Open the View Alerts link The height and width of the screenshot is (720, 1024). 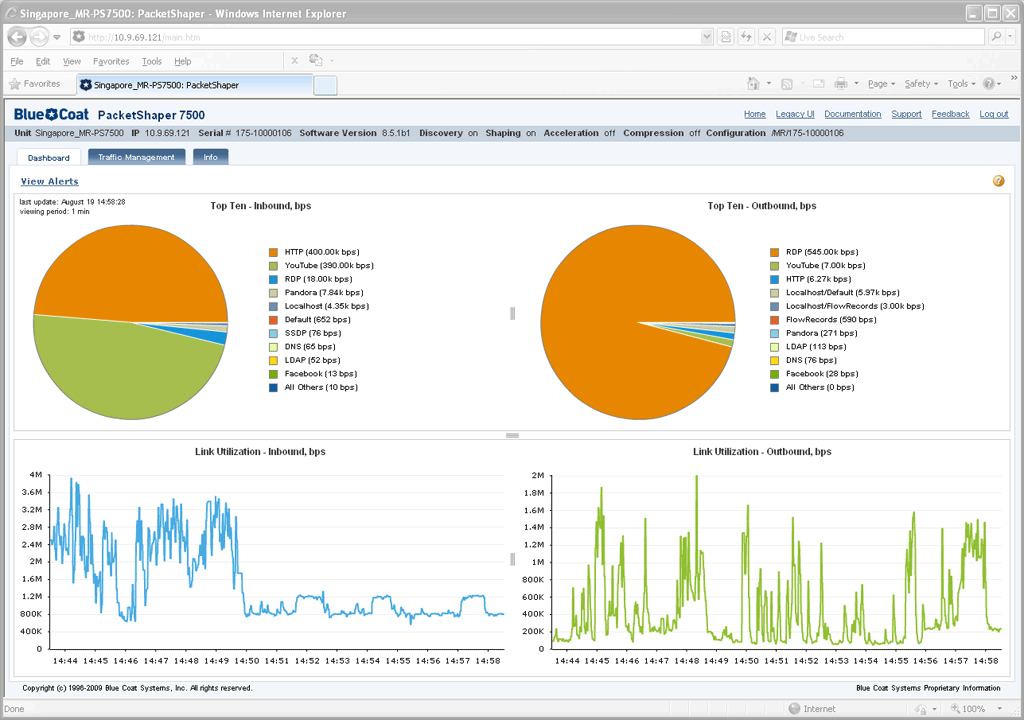coord(50,182)
